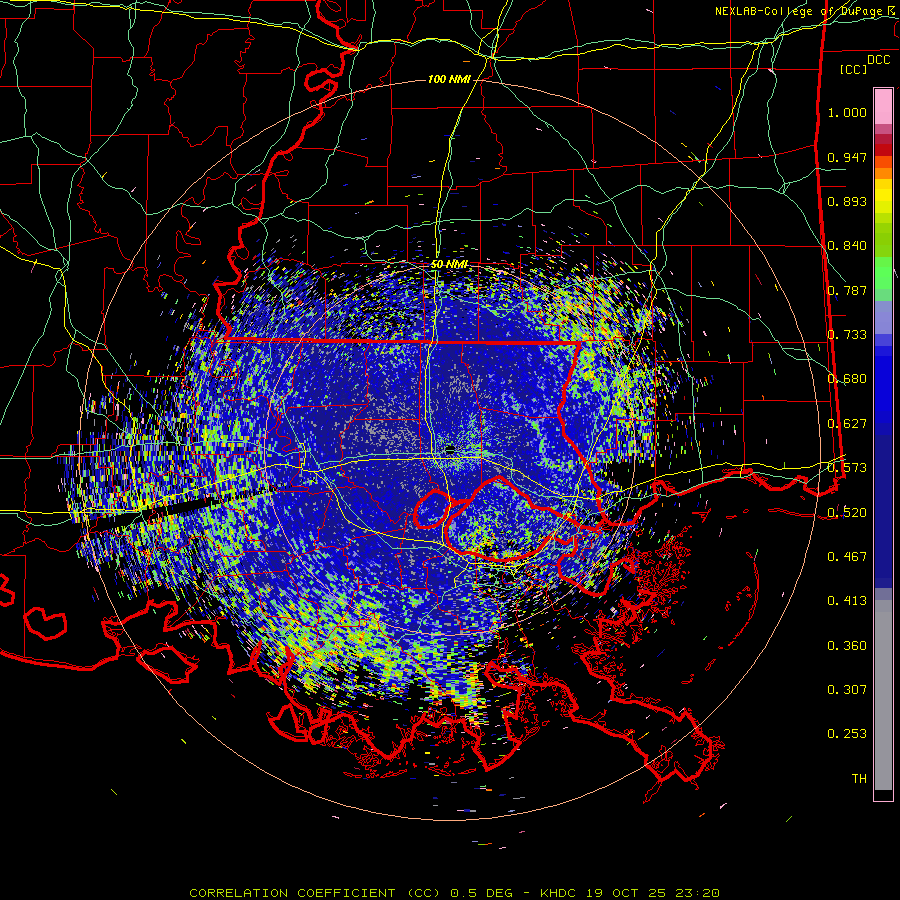Pick the black TH segment at color bar bottom
This screenshot has width=900, height=900.
coord(883,794)
